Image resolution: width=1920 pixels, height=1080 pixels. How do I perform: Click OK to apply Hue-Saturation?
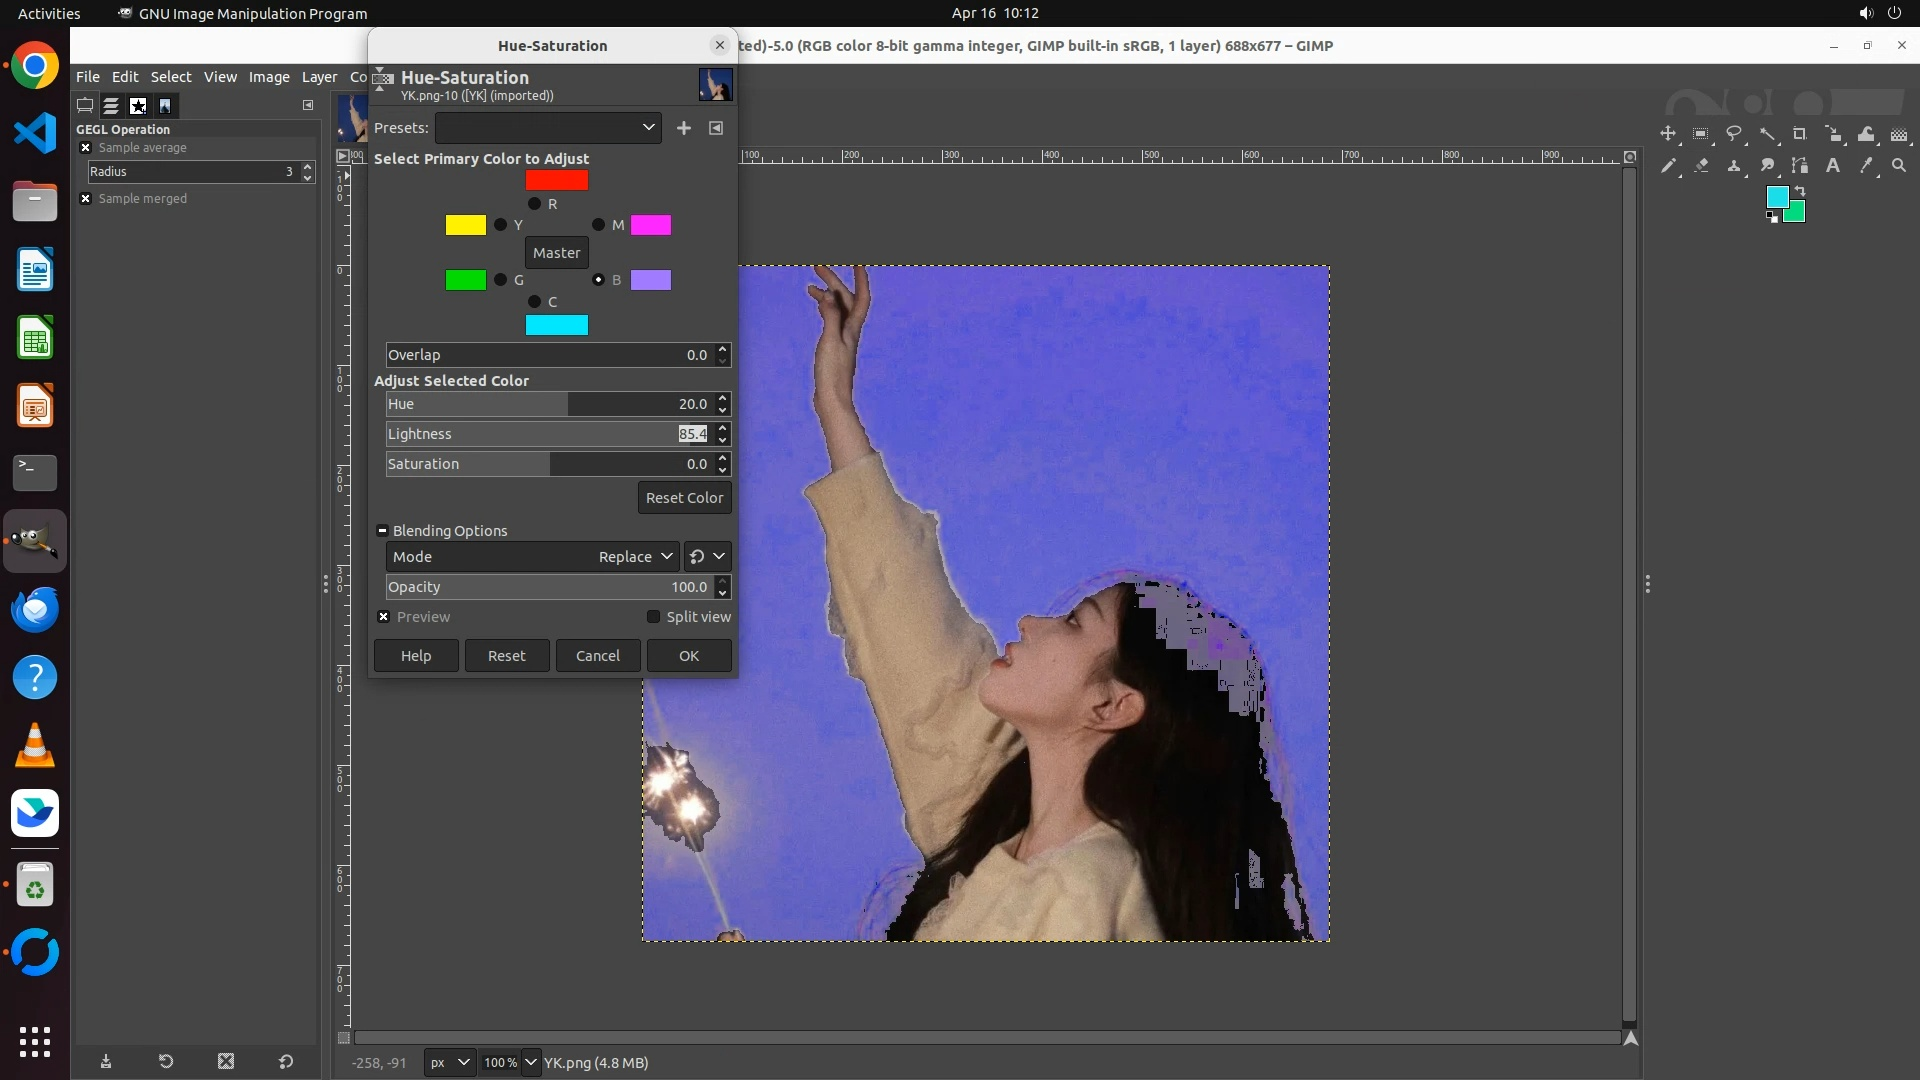coord(689,656)
